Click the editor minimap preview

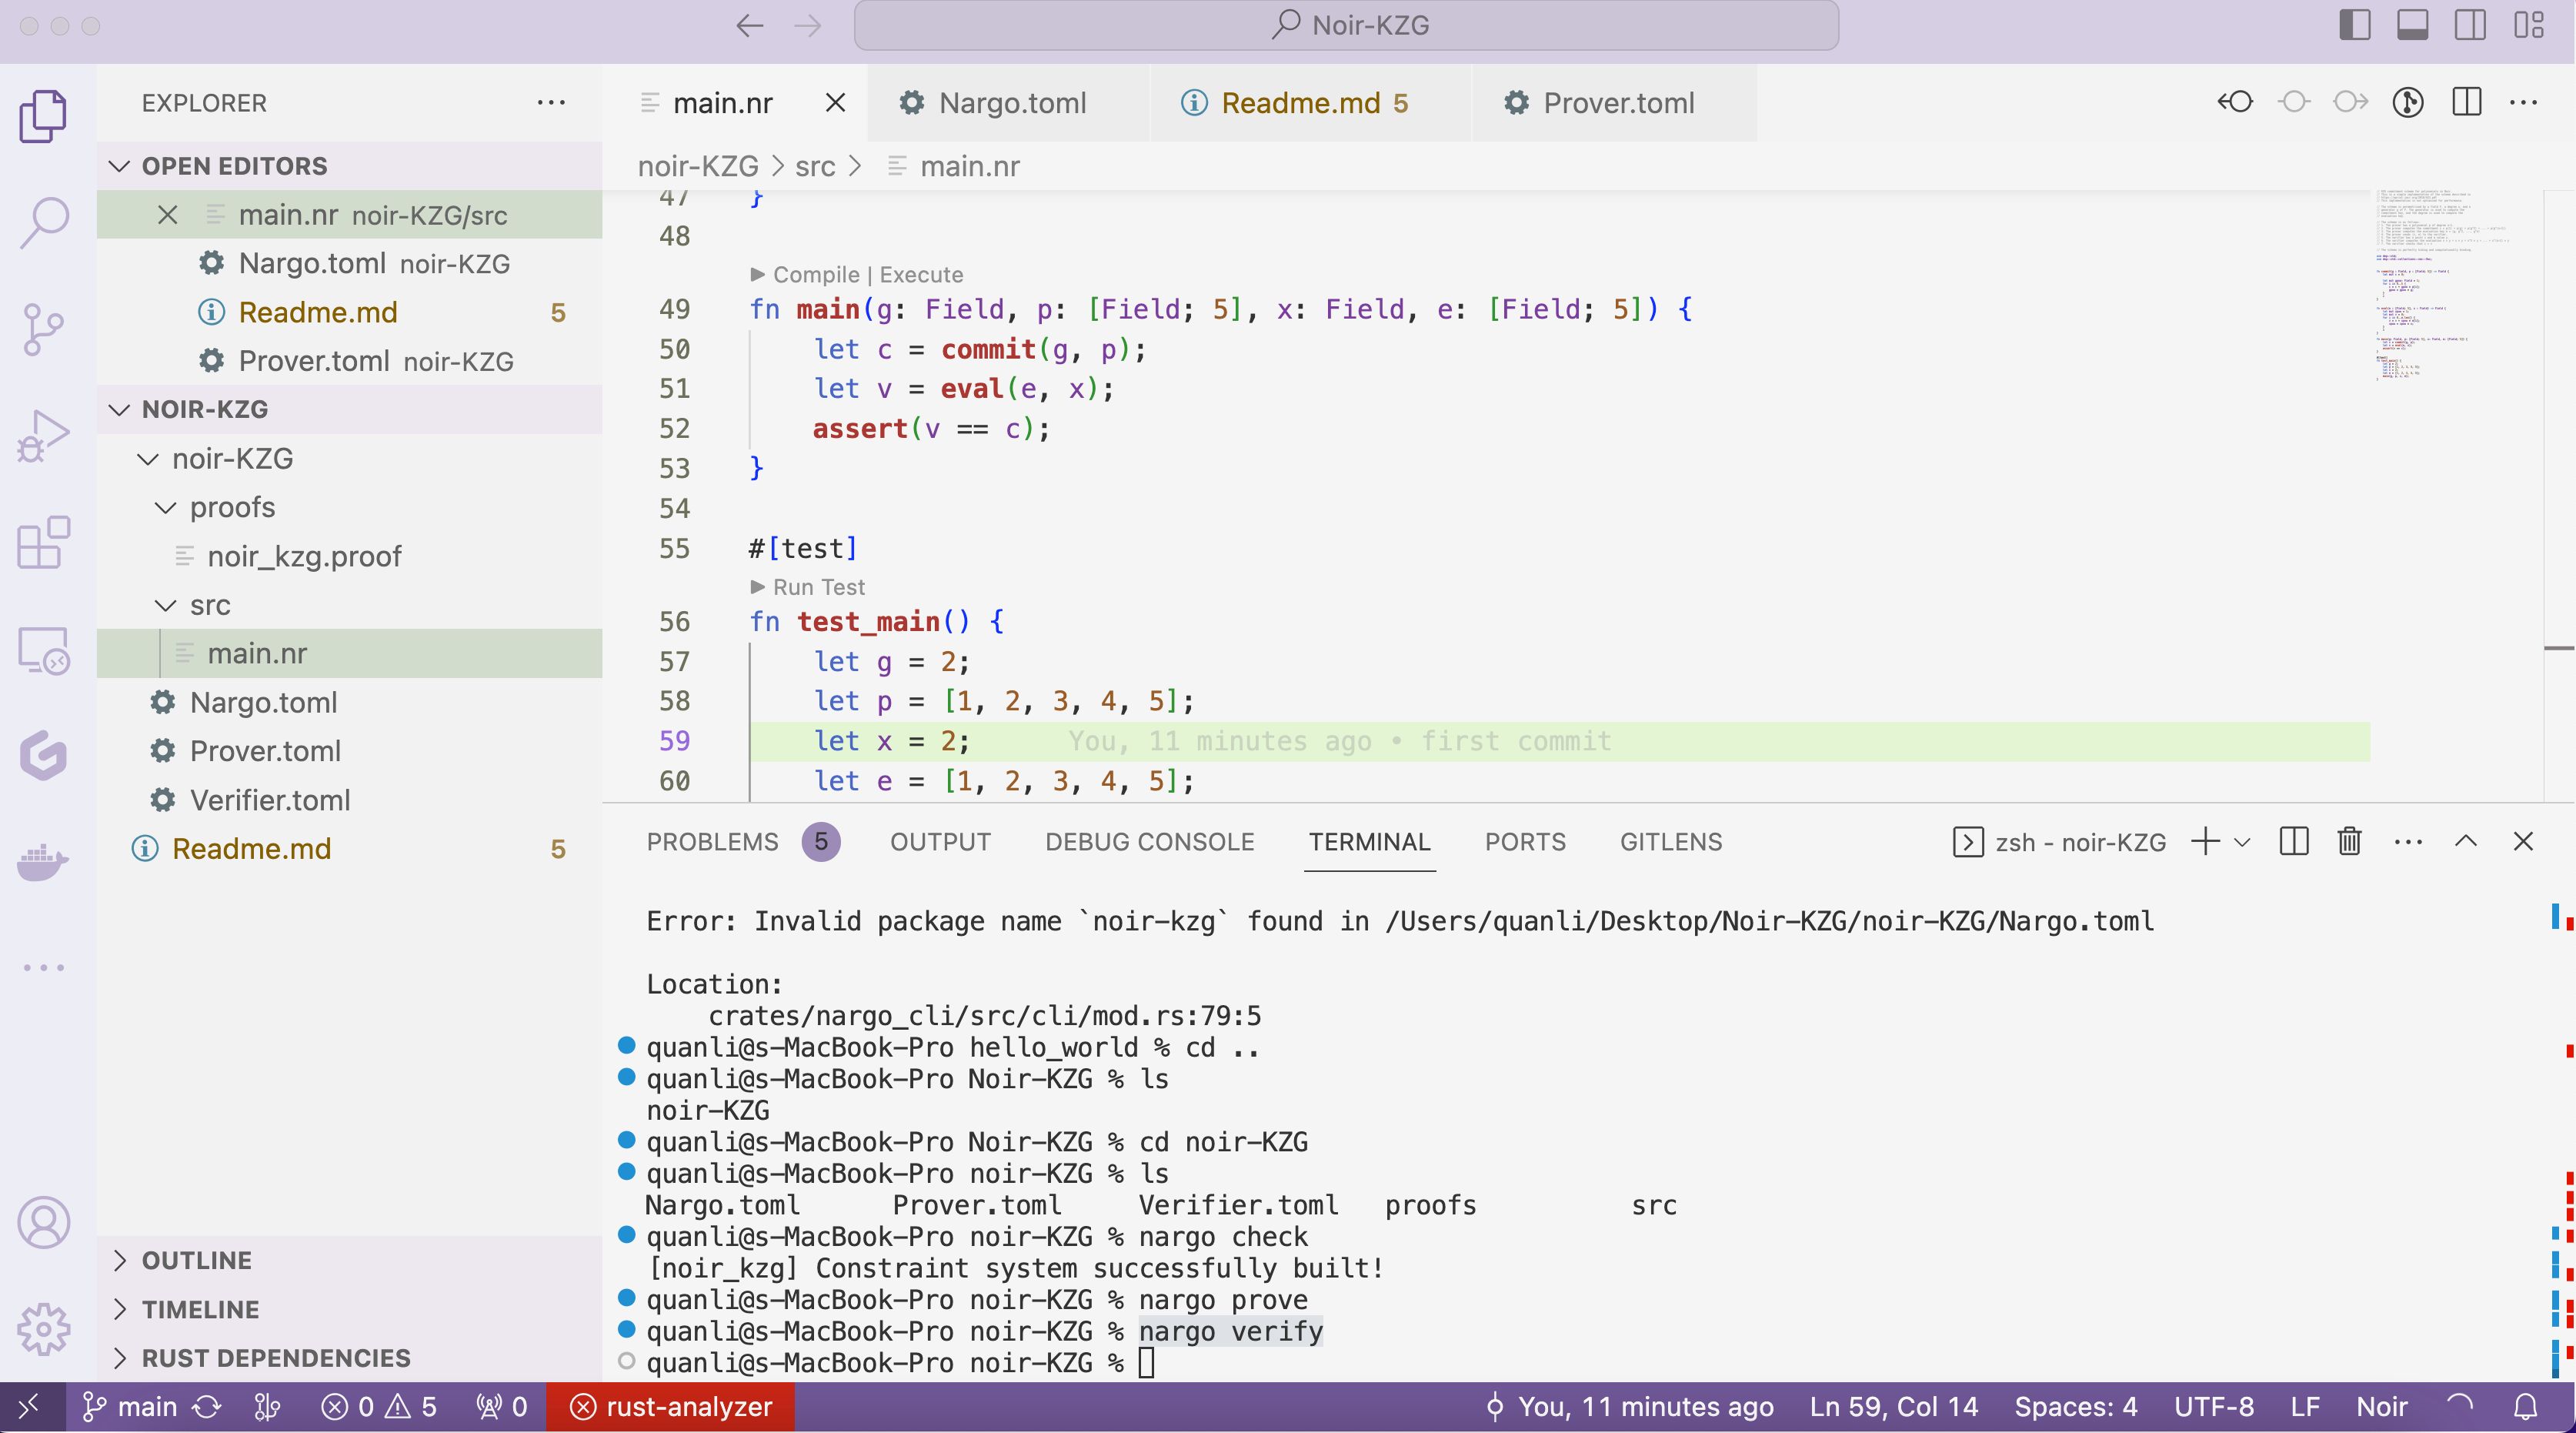click(x=2455, y=287)
